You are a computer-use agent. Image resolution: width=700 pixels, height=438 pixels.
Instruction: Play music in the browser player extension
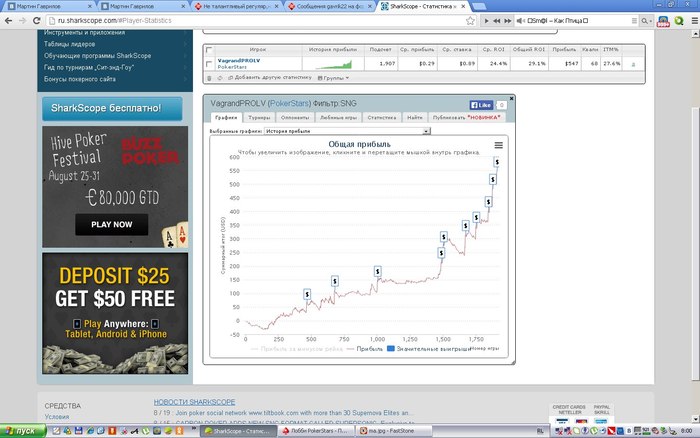point(486,21)
